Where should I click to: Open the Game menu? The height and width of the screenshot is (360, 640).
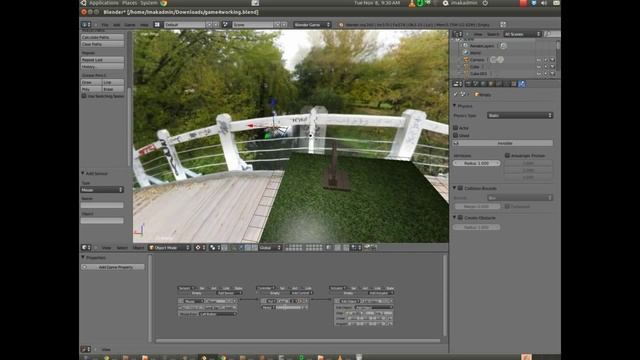coord(129,25)
